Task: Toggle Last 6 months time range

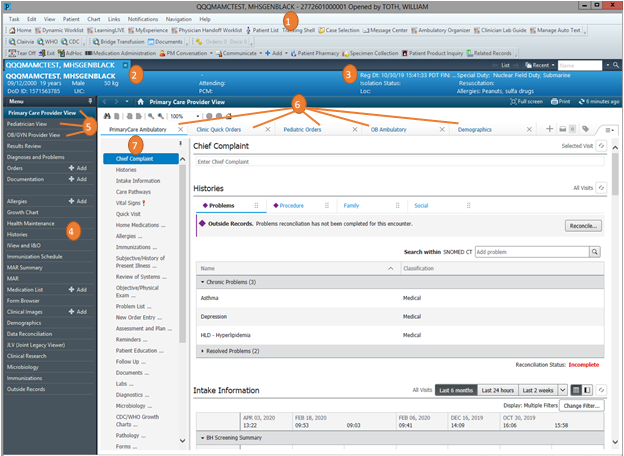Action: [x=457, y=389]
